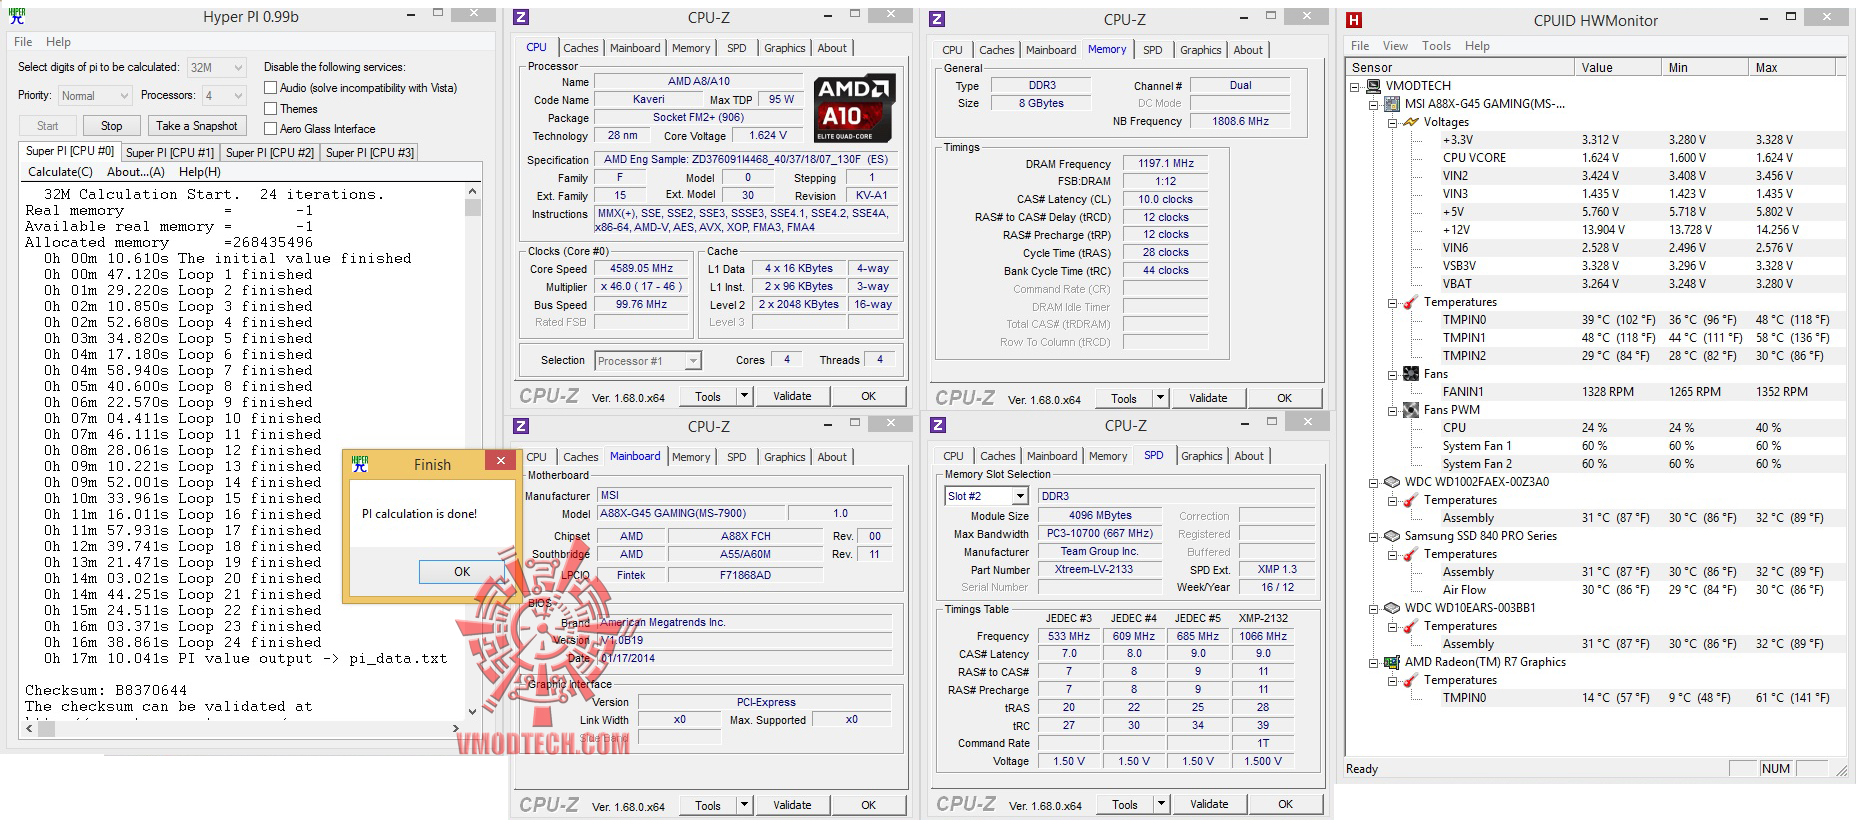Screen dimensions: 1856x826
Task: Click the Fans group icon above FANIN1
Action: coord(1410,374)
